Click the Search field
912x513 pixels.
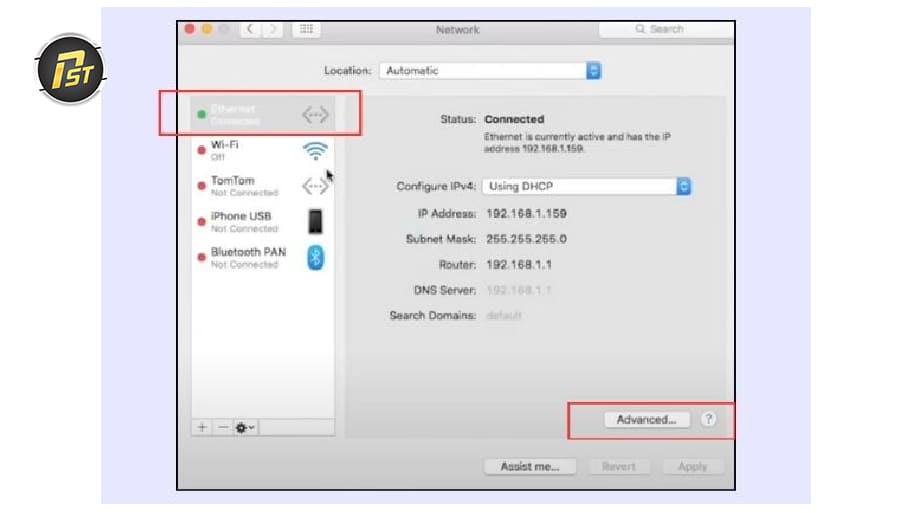[x=665, y=29]
